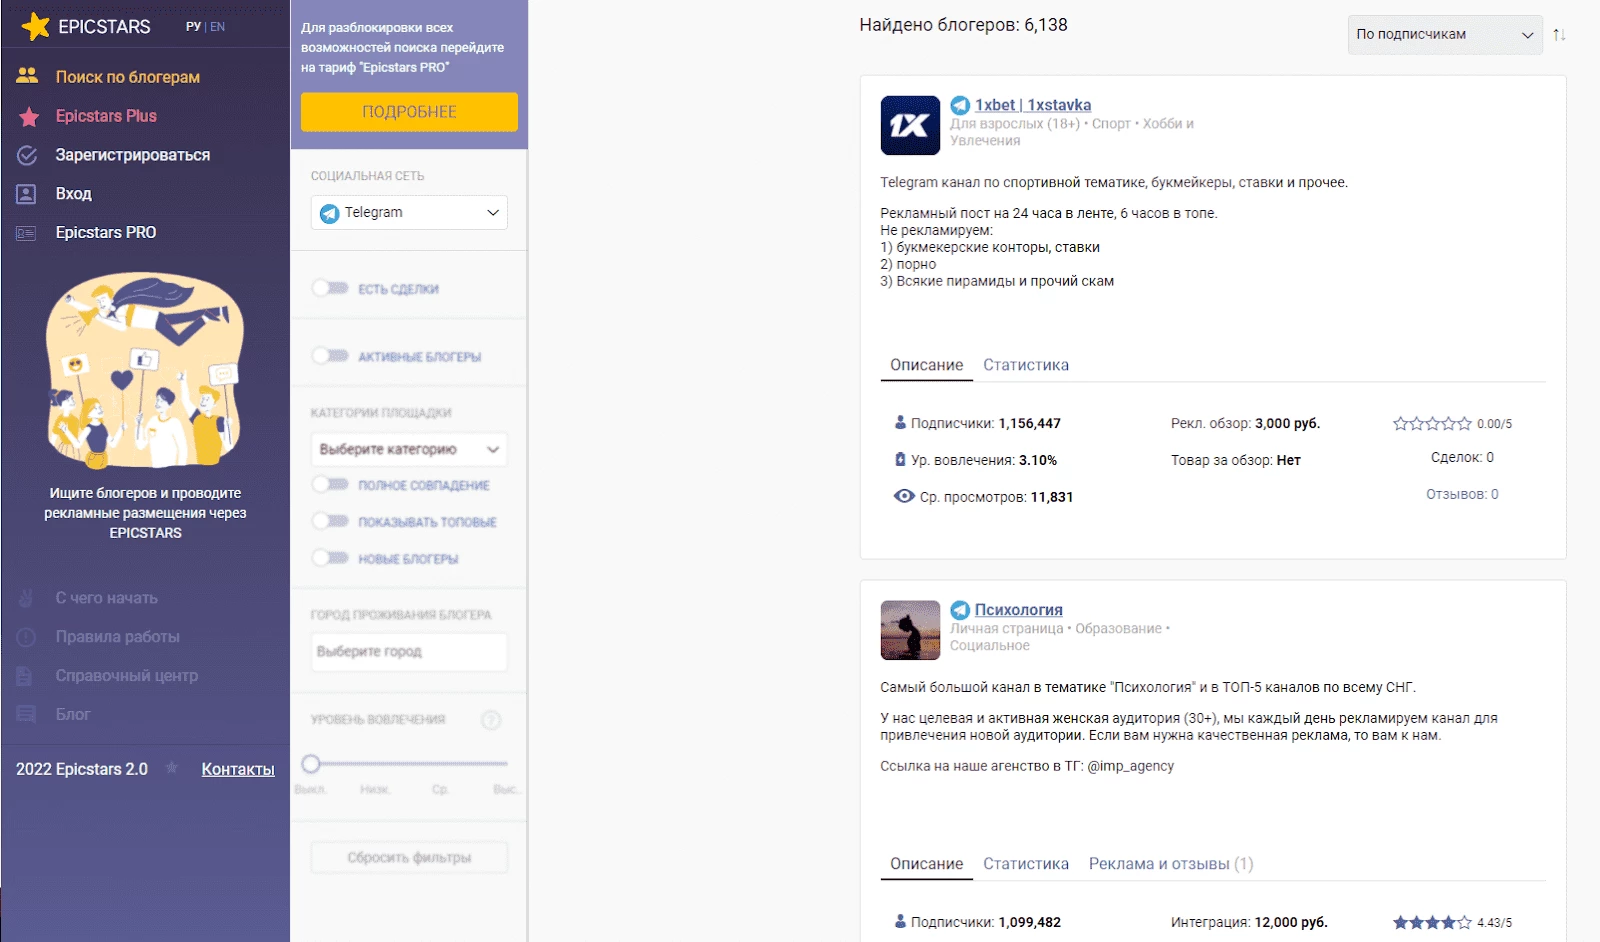
Task: Open the 1xbet | 1xstavka channel link
Action: click(1033, 105)
